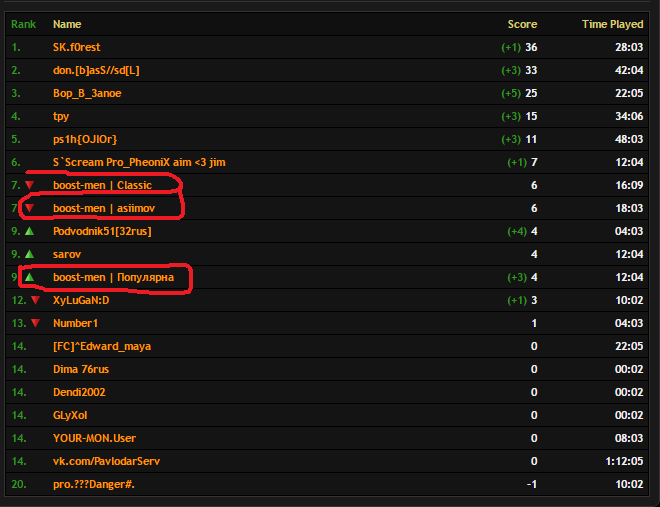Click green up arrow beside sarov
Viewport: 660px width, 507px height.
[29, 254]
